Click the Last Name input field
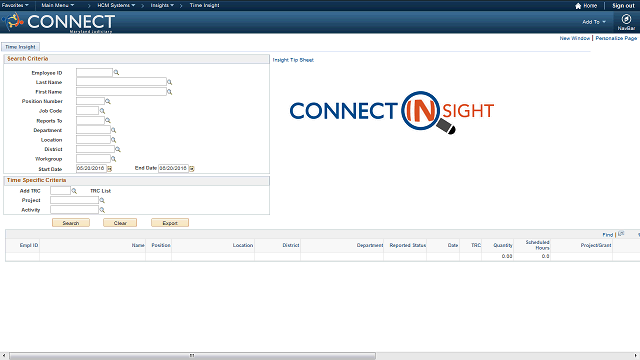 click(121, 82)
